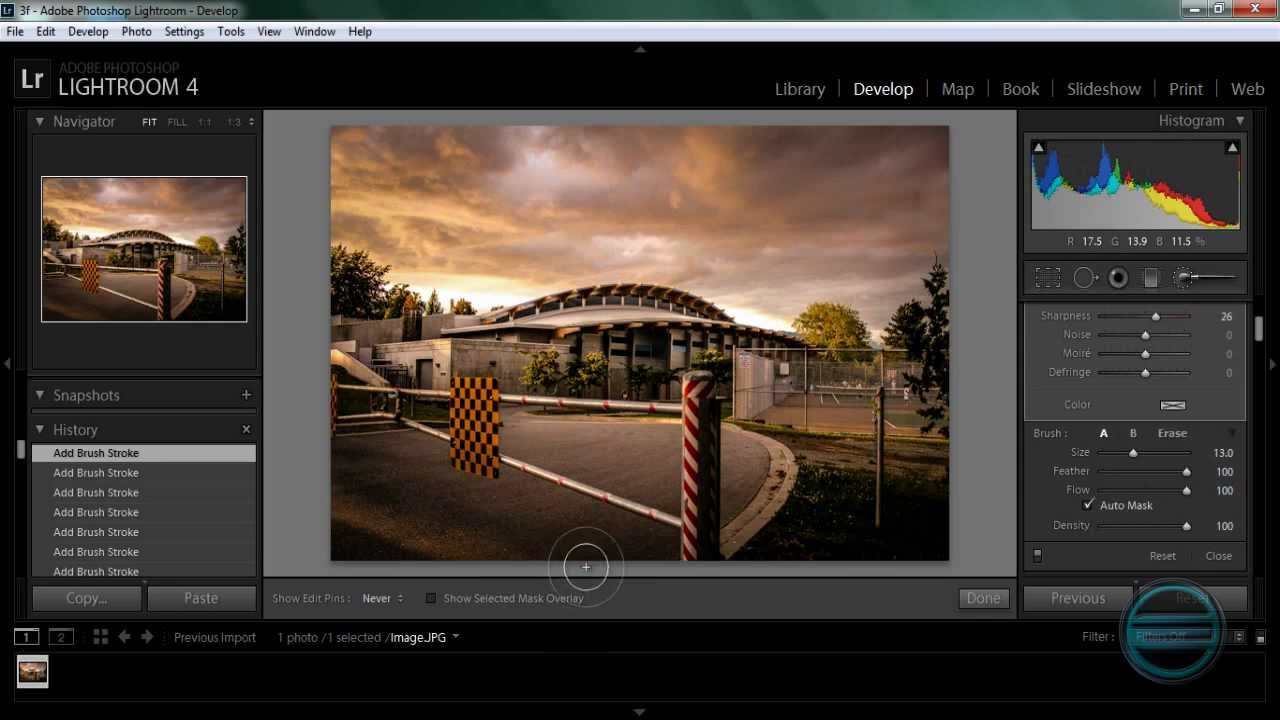Screen dimensions: 1280x720
Task: Toggle the filmstrip filter switch icon
Action: pyautogui.click(x=1261, y=637)
